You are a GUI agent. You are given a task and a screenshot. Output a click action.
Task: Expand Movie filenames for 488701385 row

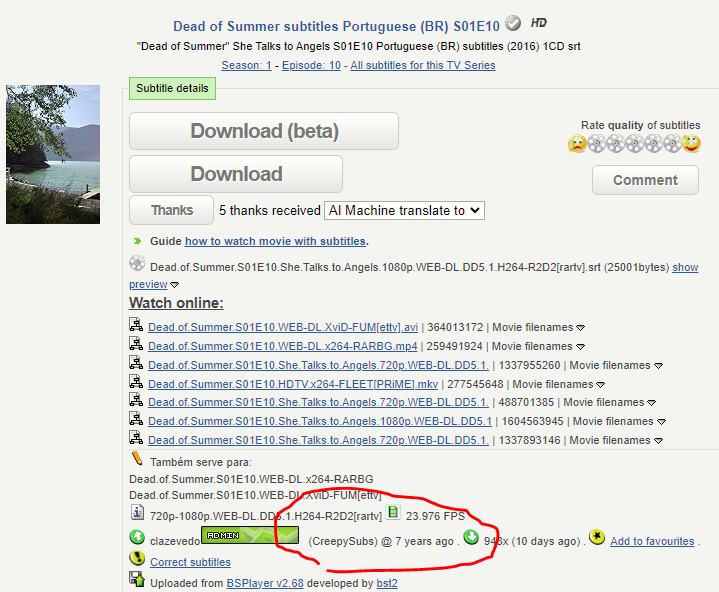[x=651, y=403]
